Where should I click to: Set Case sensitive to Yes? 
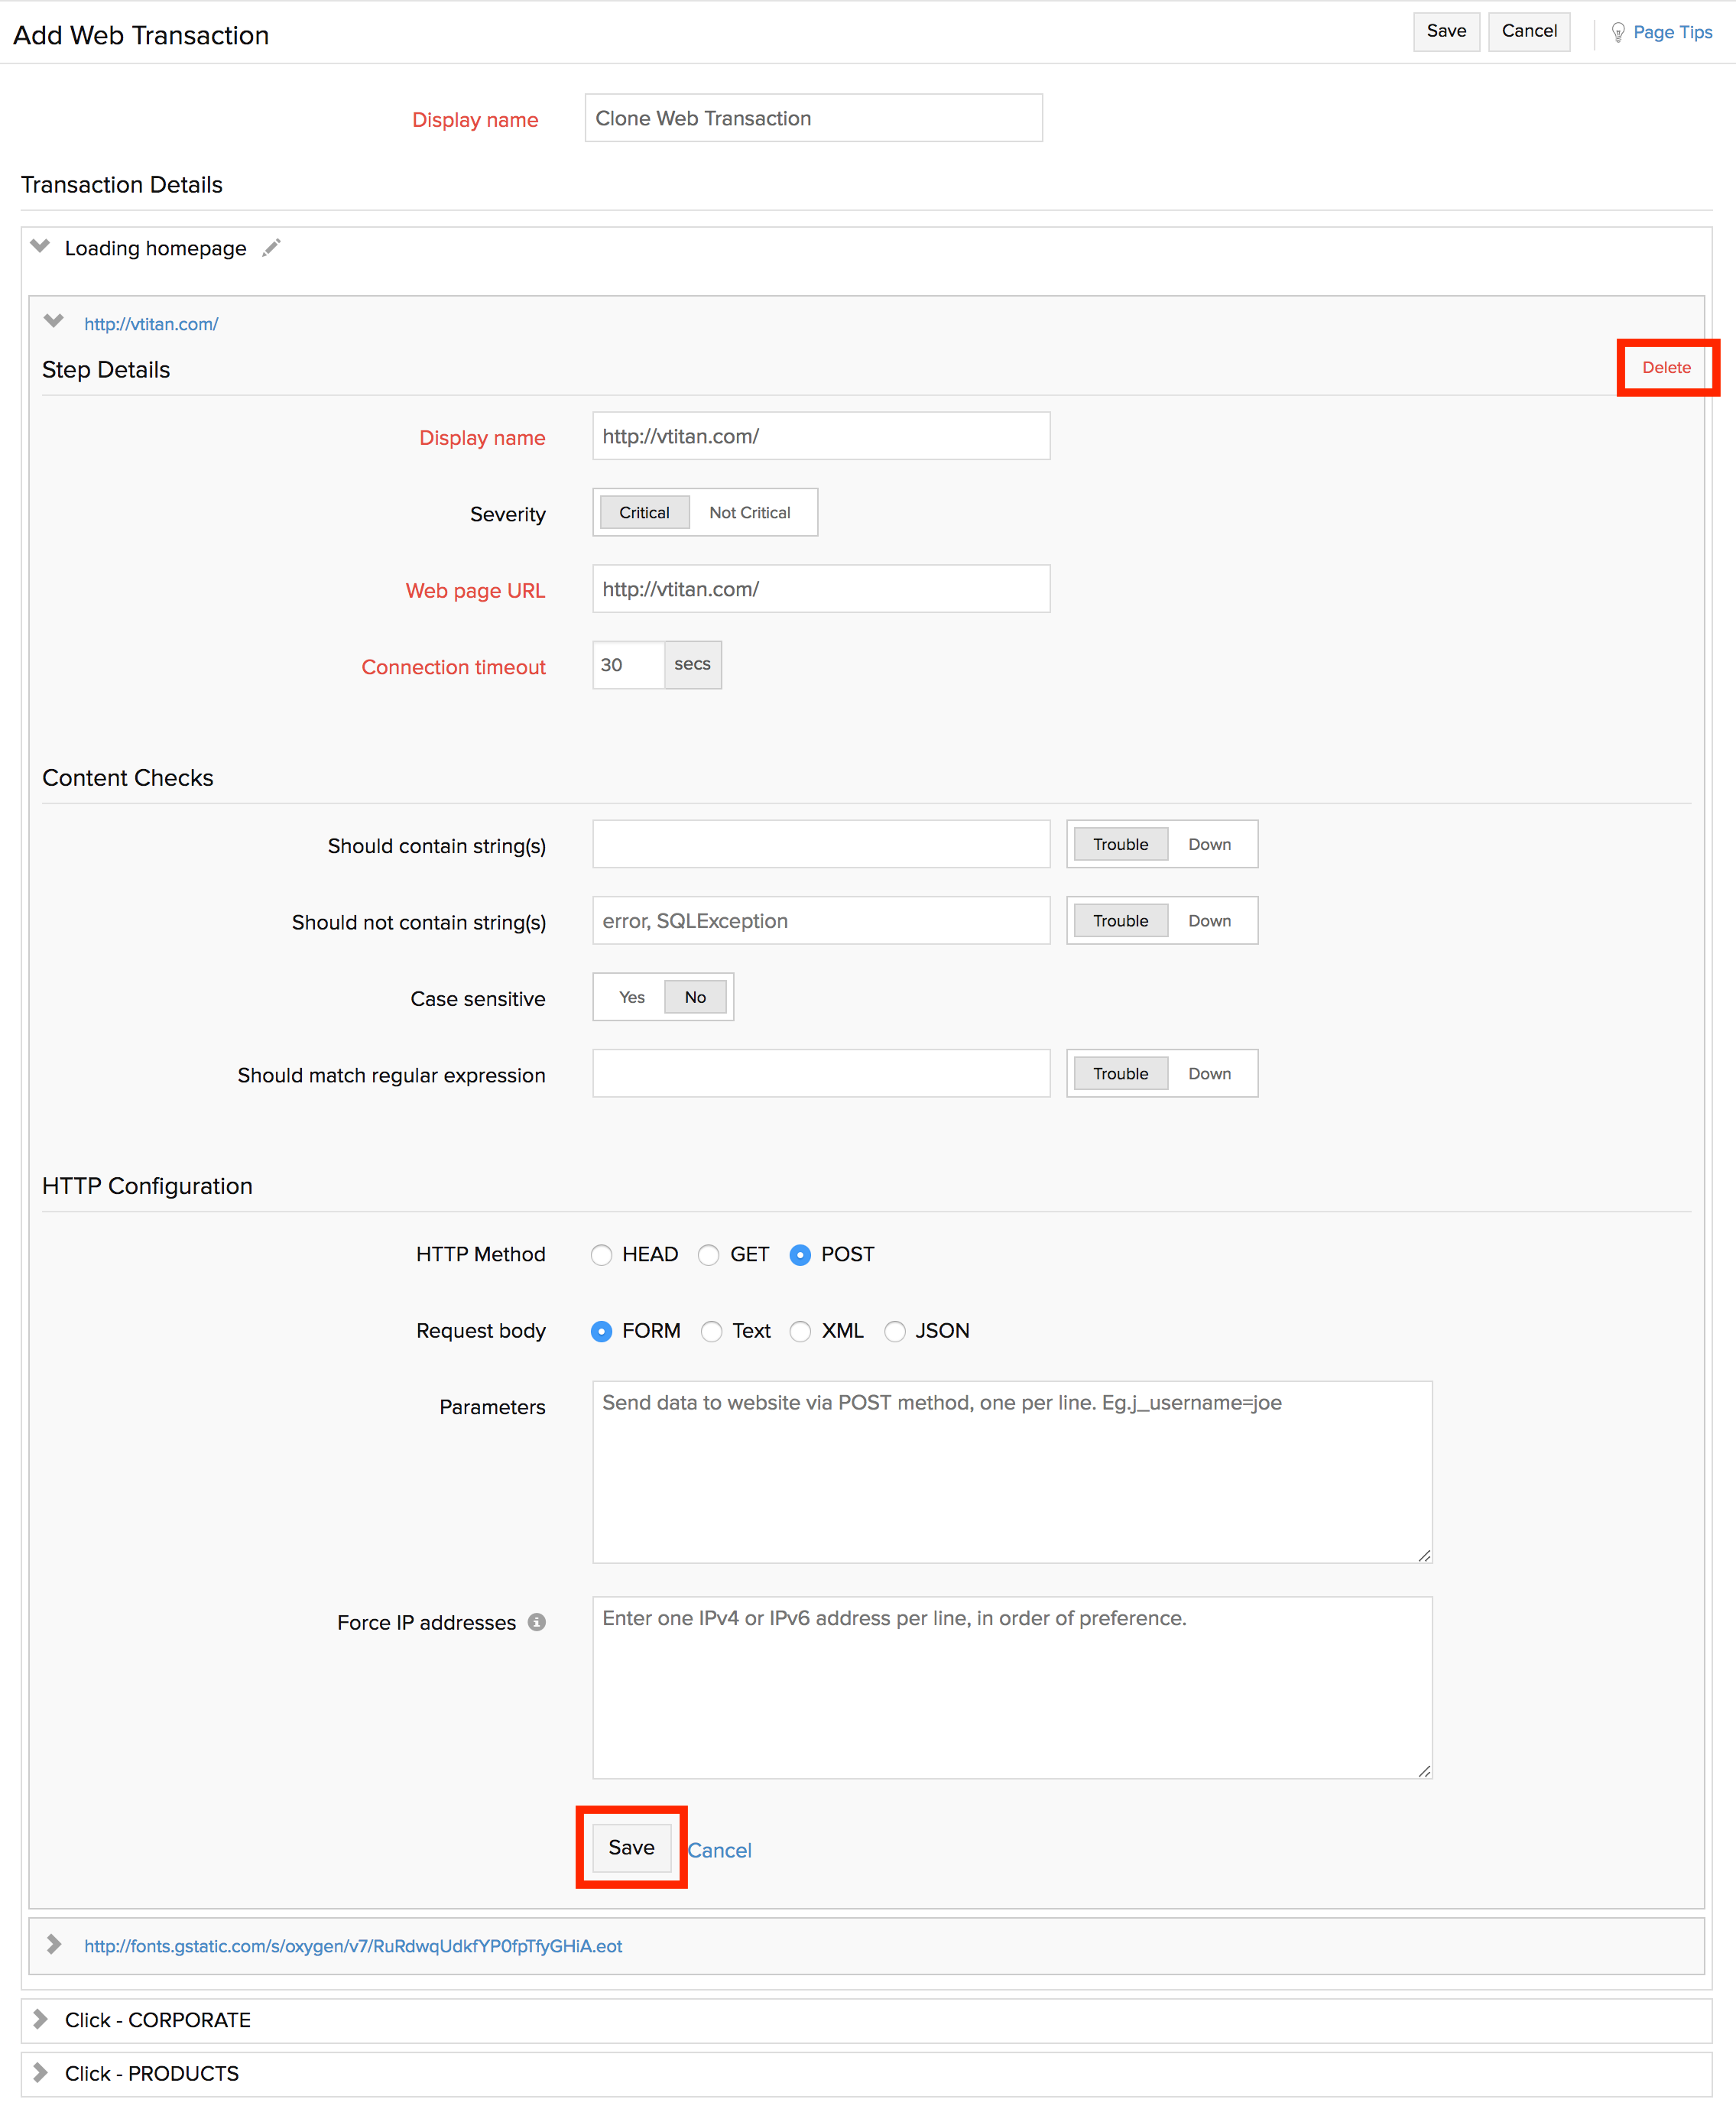(631, 997)
